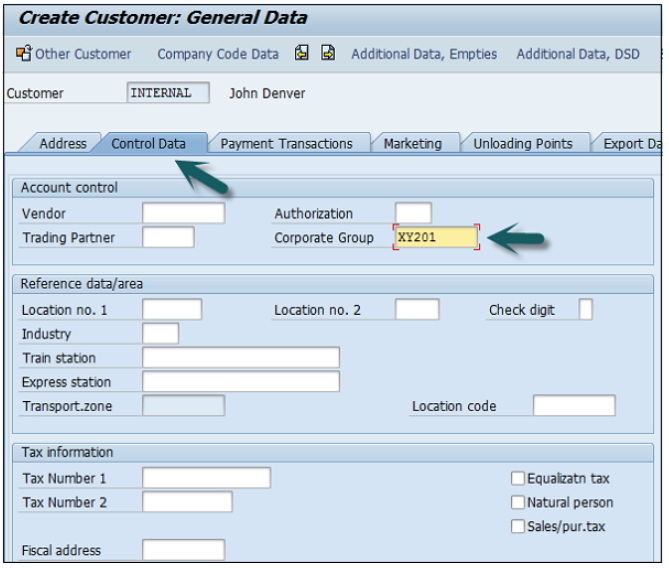Click the Tax Number 1 field
The height and width of the screenshot is (568, 669).
(206, 478)
